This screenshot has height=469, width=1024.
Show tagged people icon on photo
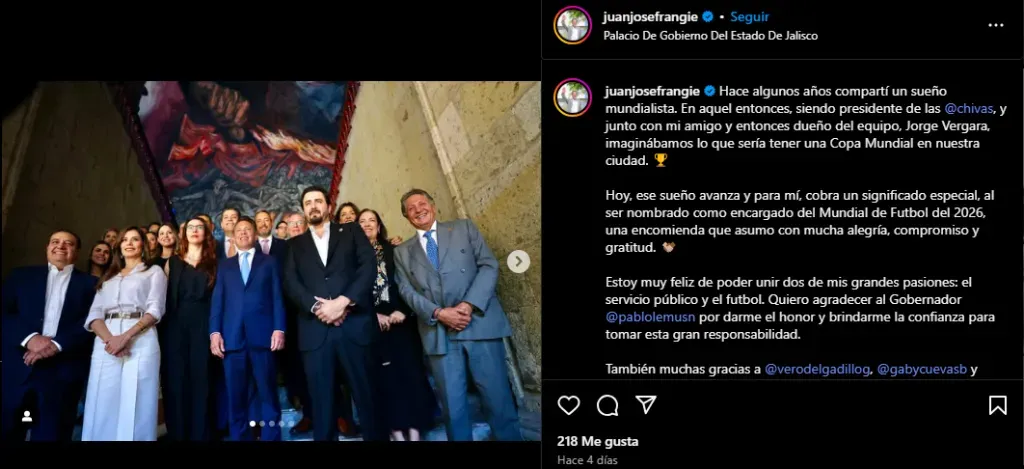pyautogui.click(x=27, y=416)
